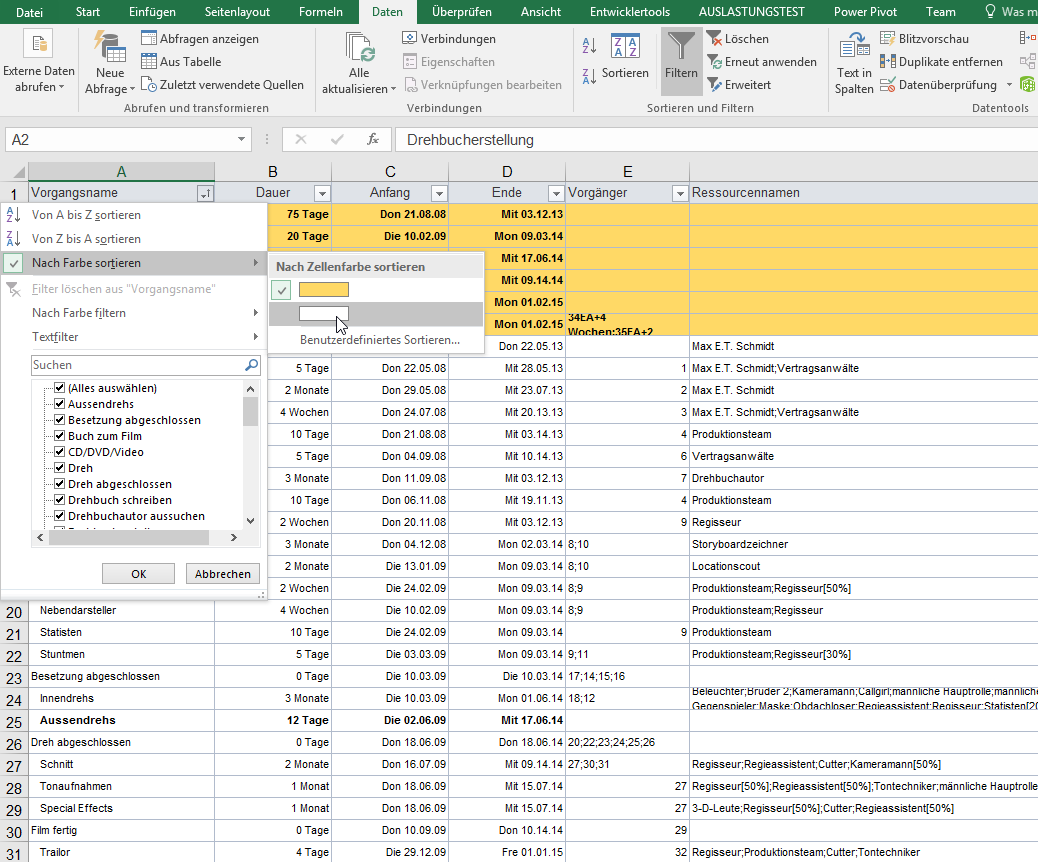Expand the Name Box dropdown arrow
The width and height of the screenshot is (1038, 862).
pyautogui.click(x=242, y=140)
